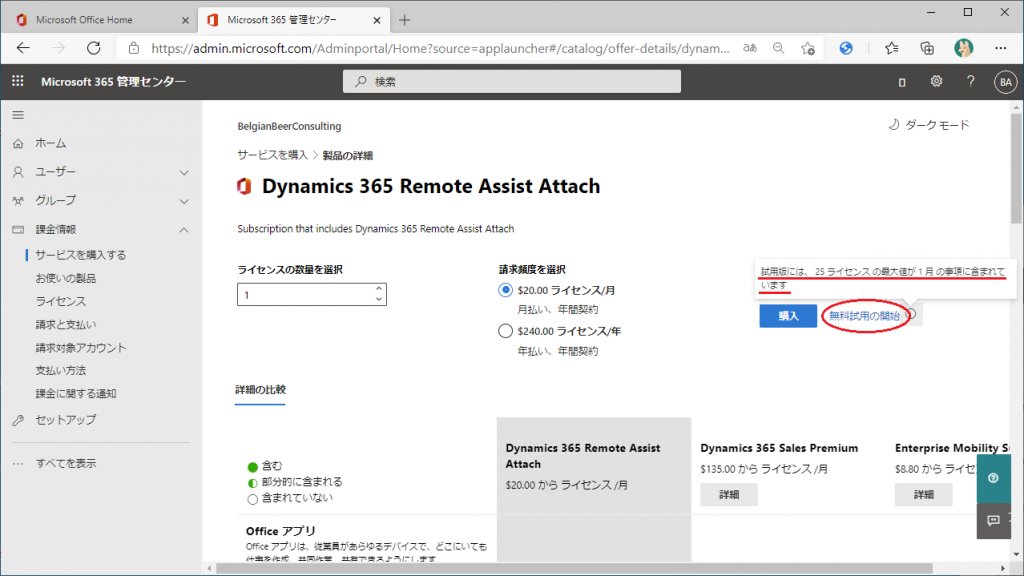Click the browser forward arrow
The image size is (1024, 576).
59,48
